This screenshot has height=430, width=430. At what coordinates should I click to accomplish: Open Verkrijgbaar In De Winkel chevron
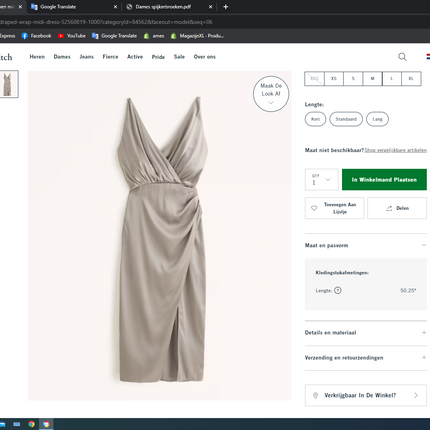click(x=416, y=395)
